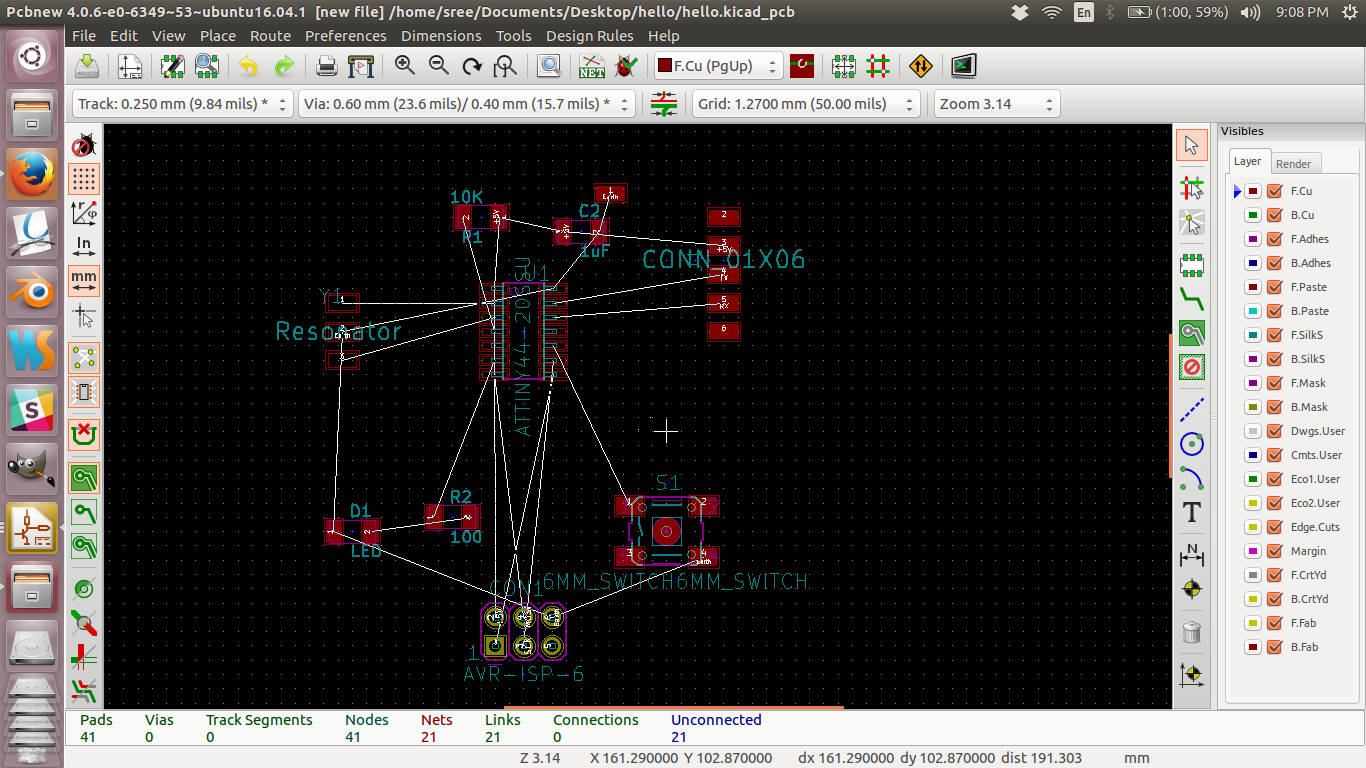Switch to the Layer tab

[x=1247, y=161]
